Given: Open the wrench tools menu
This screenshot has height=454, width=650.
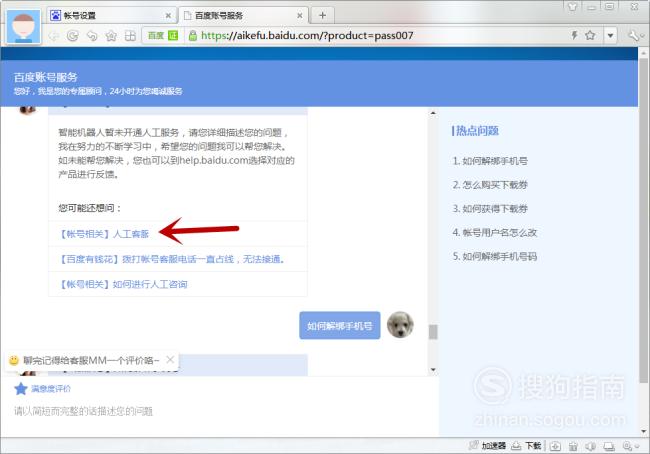Looking at the screenshot, I should tap(633, 36).
